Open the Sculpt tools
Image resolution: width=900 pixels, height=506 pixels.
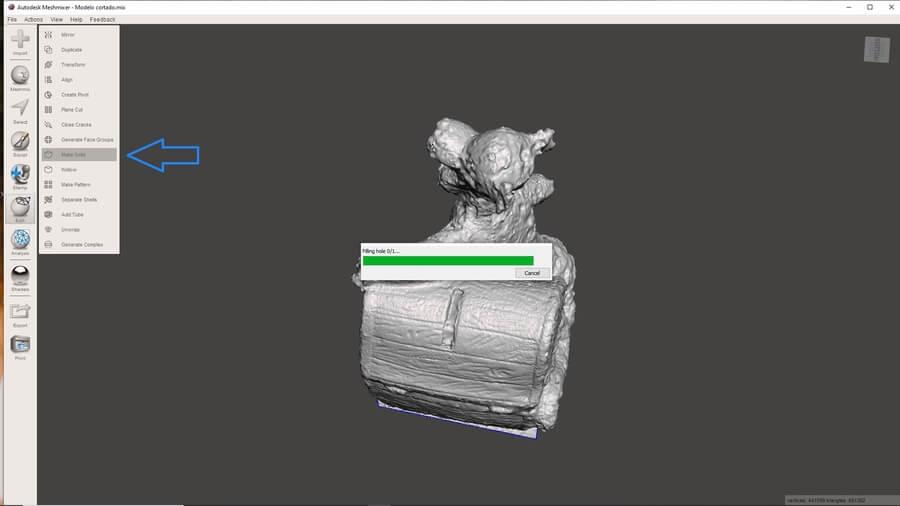20,144
